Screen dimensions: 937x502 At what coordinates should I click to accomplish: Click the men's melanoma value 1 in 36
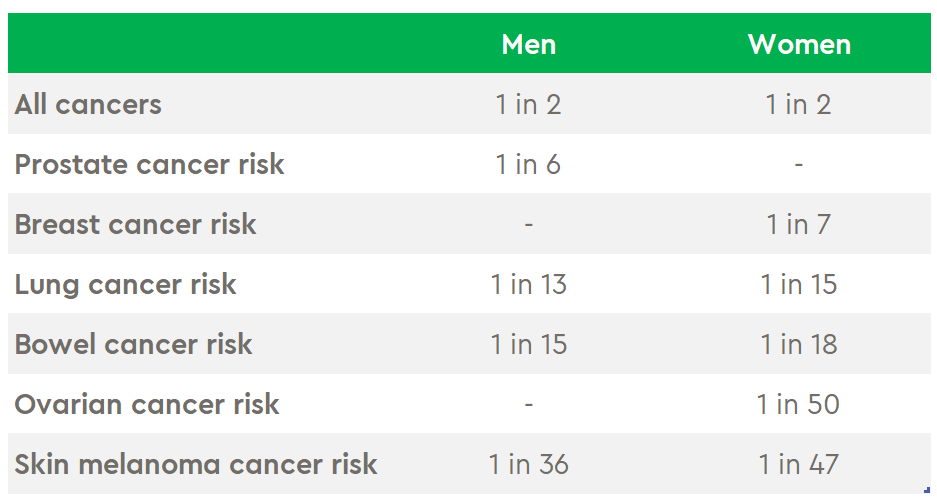tap(528, 464)
